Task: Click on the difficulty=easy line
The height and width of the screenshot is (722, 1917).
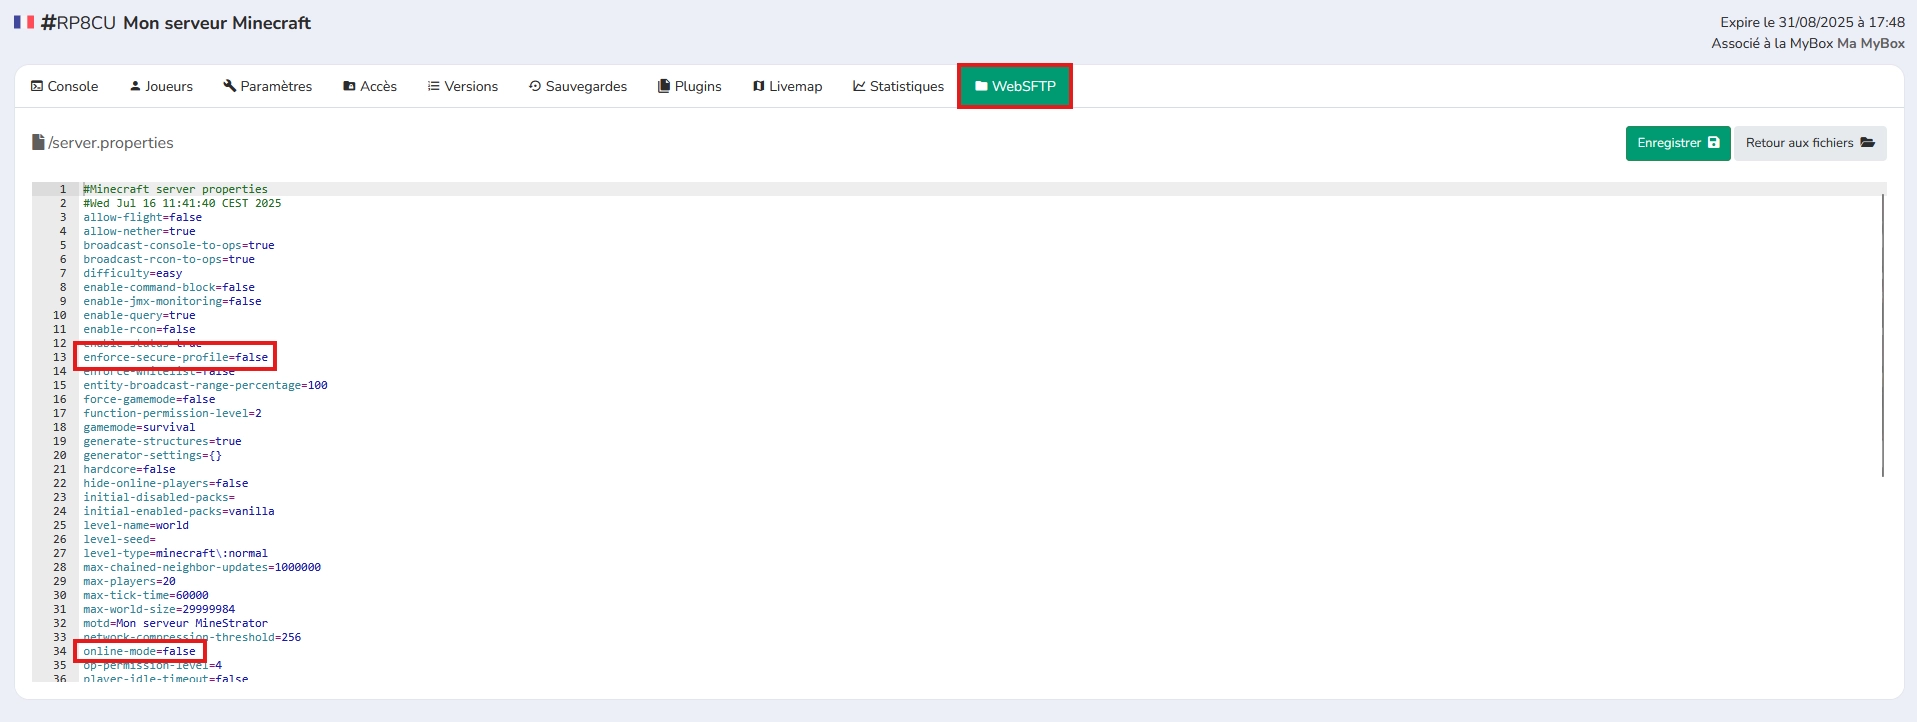Action: [132, 273]
